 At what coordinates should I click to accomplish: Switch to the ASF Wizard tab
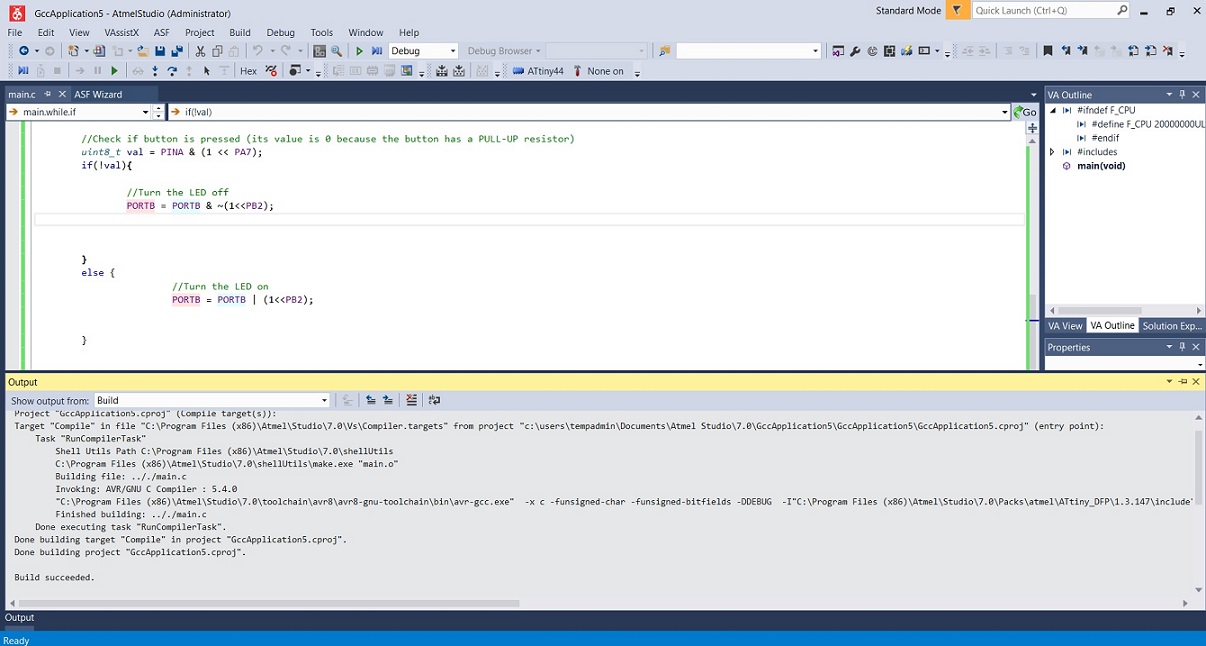click(98, 94)
